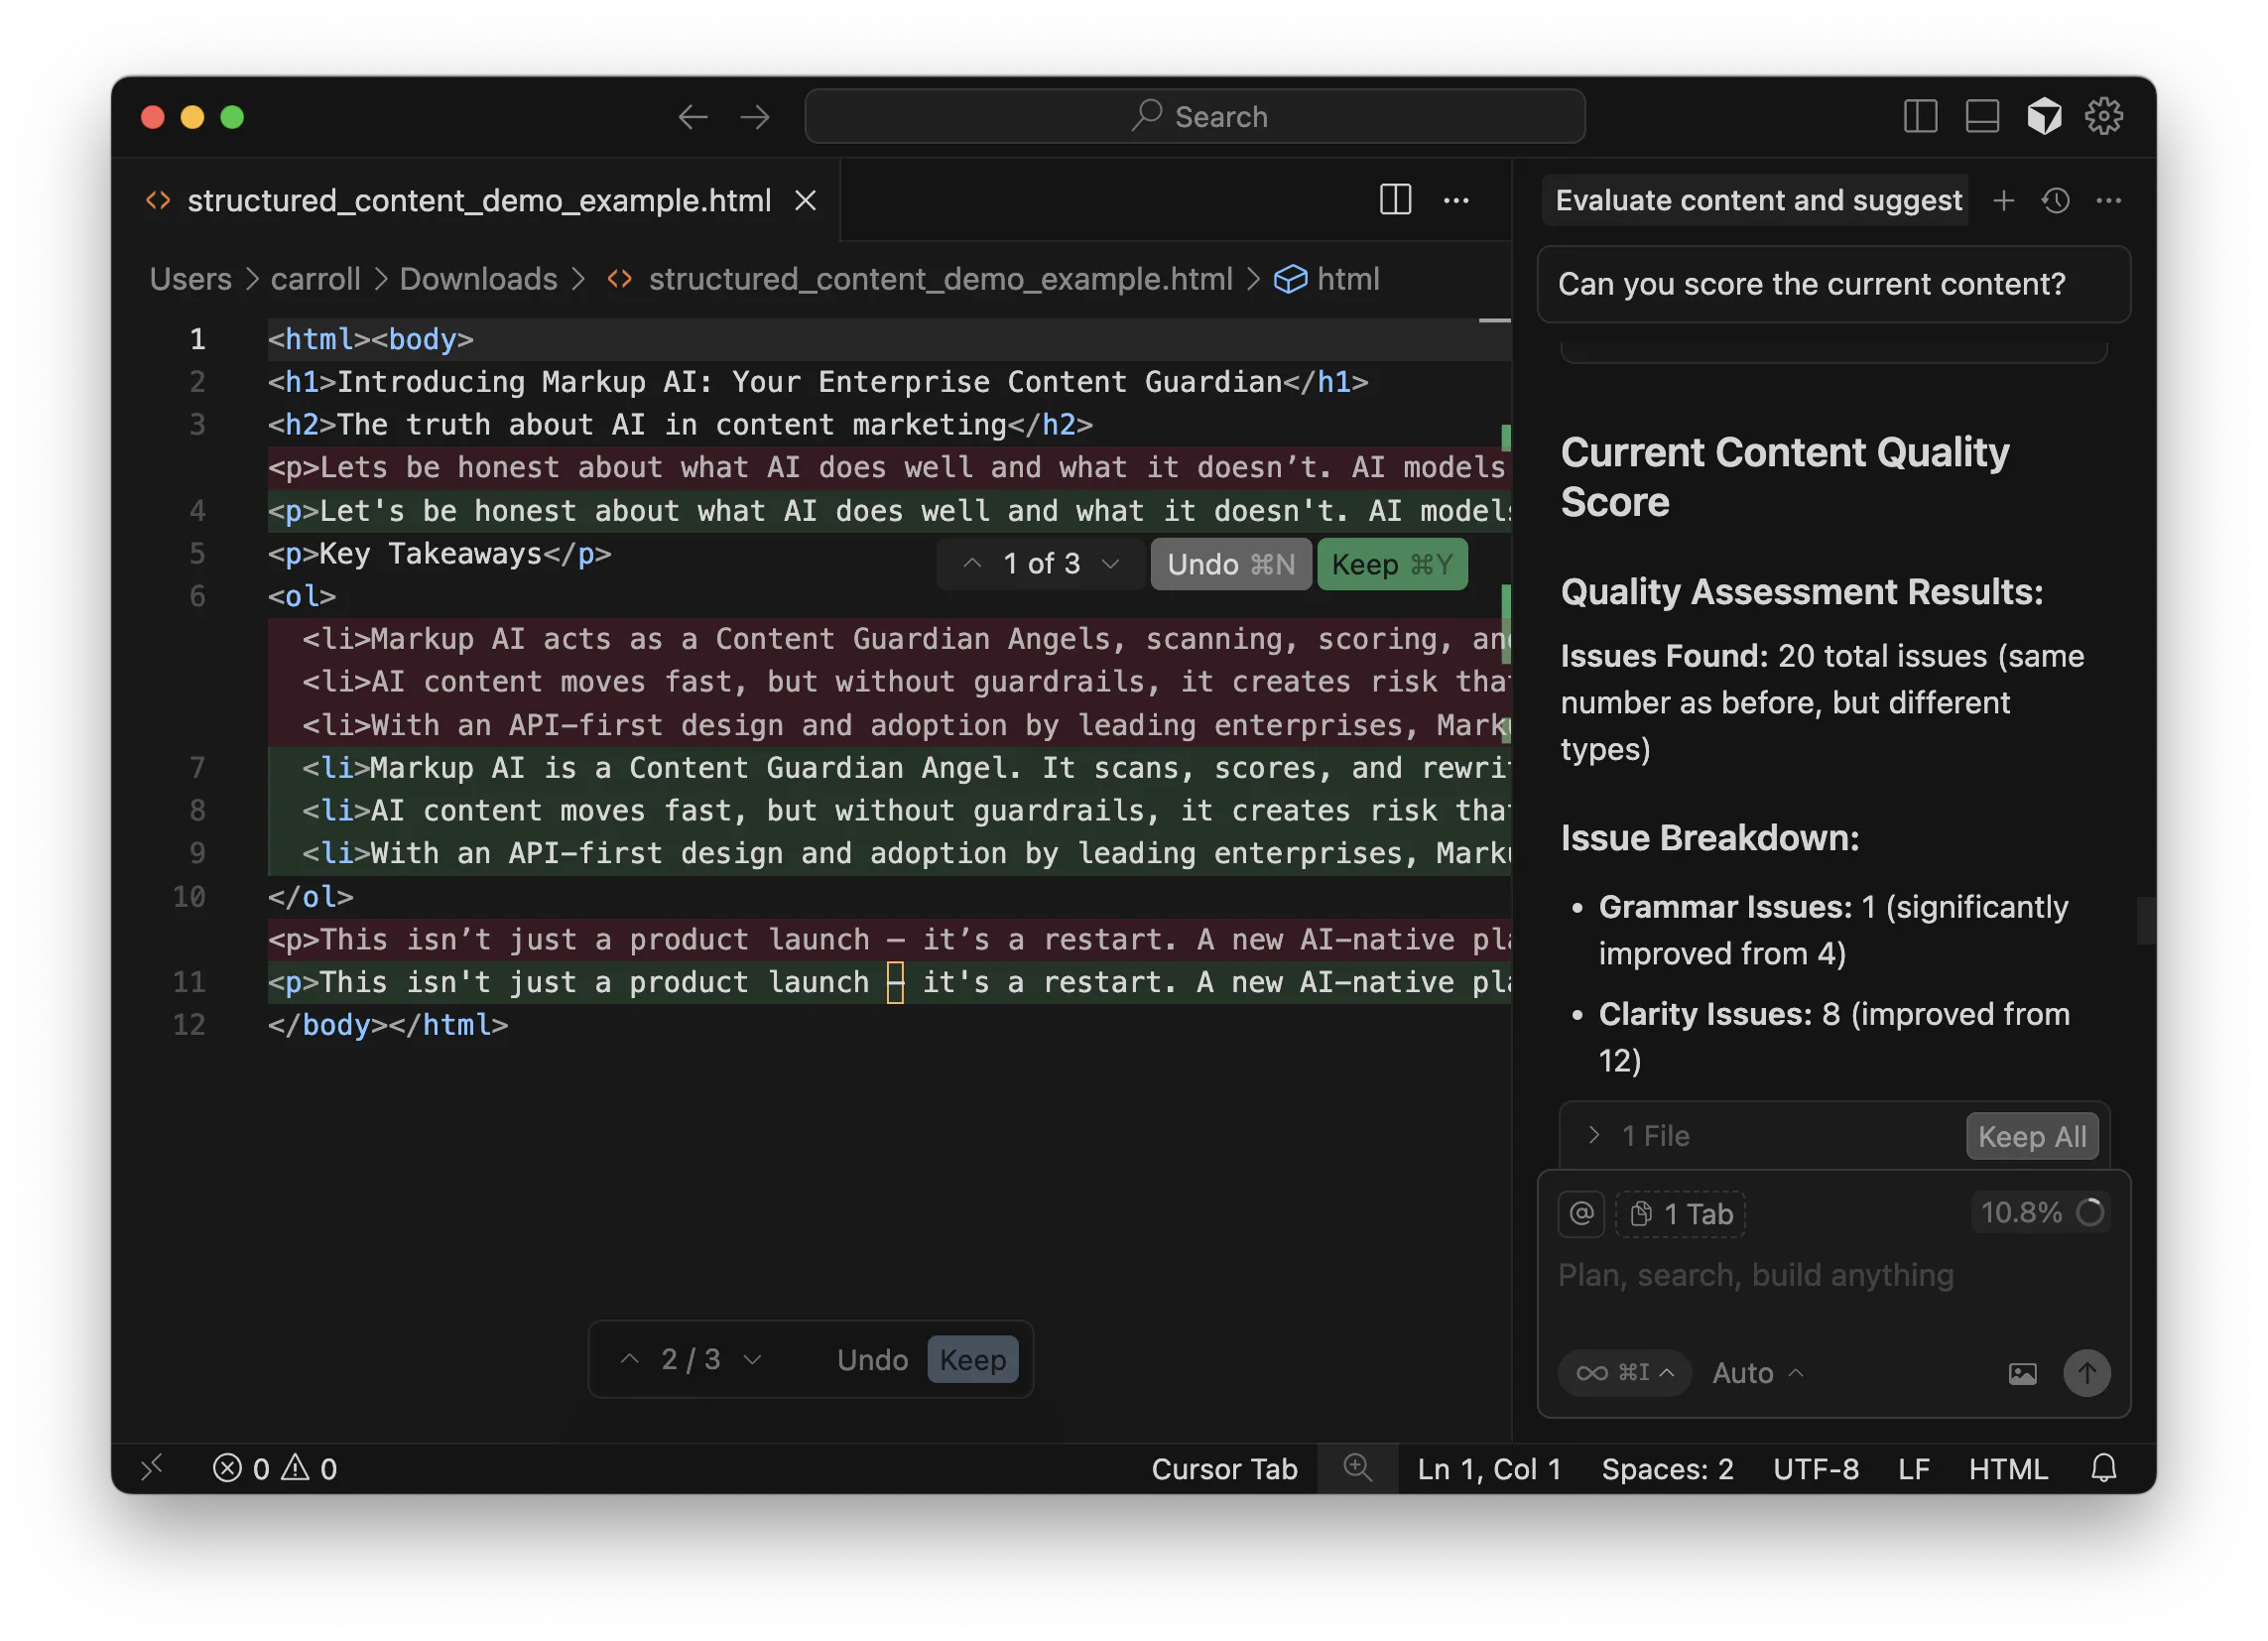Click 'UTF-8' encoding in status bar
This screenshot has height=1641, width=2268.
(x=1815, y=1469)
